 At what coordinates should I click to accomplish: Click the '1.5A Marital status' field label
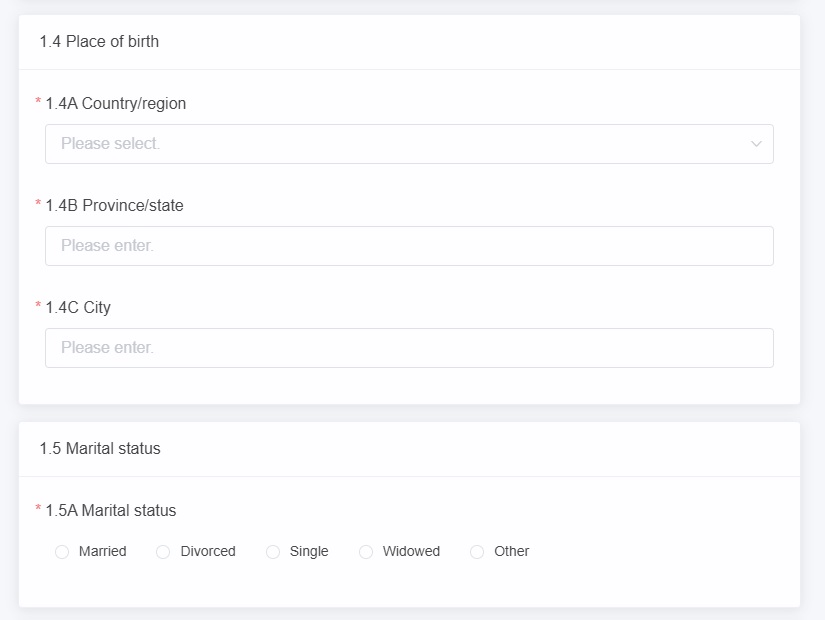coord(111,511)
